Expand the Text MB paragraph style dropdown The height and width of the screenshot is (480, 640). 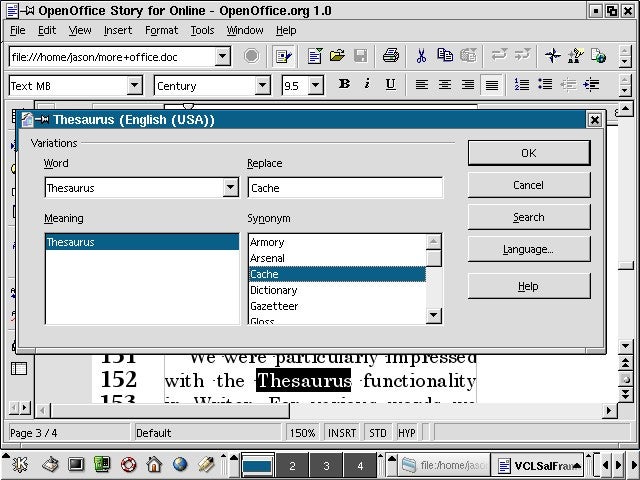coord(134,85)
